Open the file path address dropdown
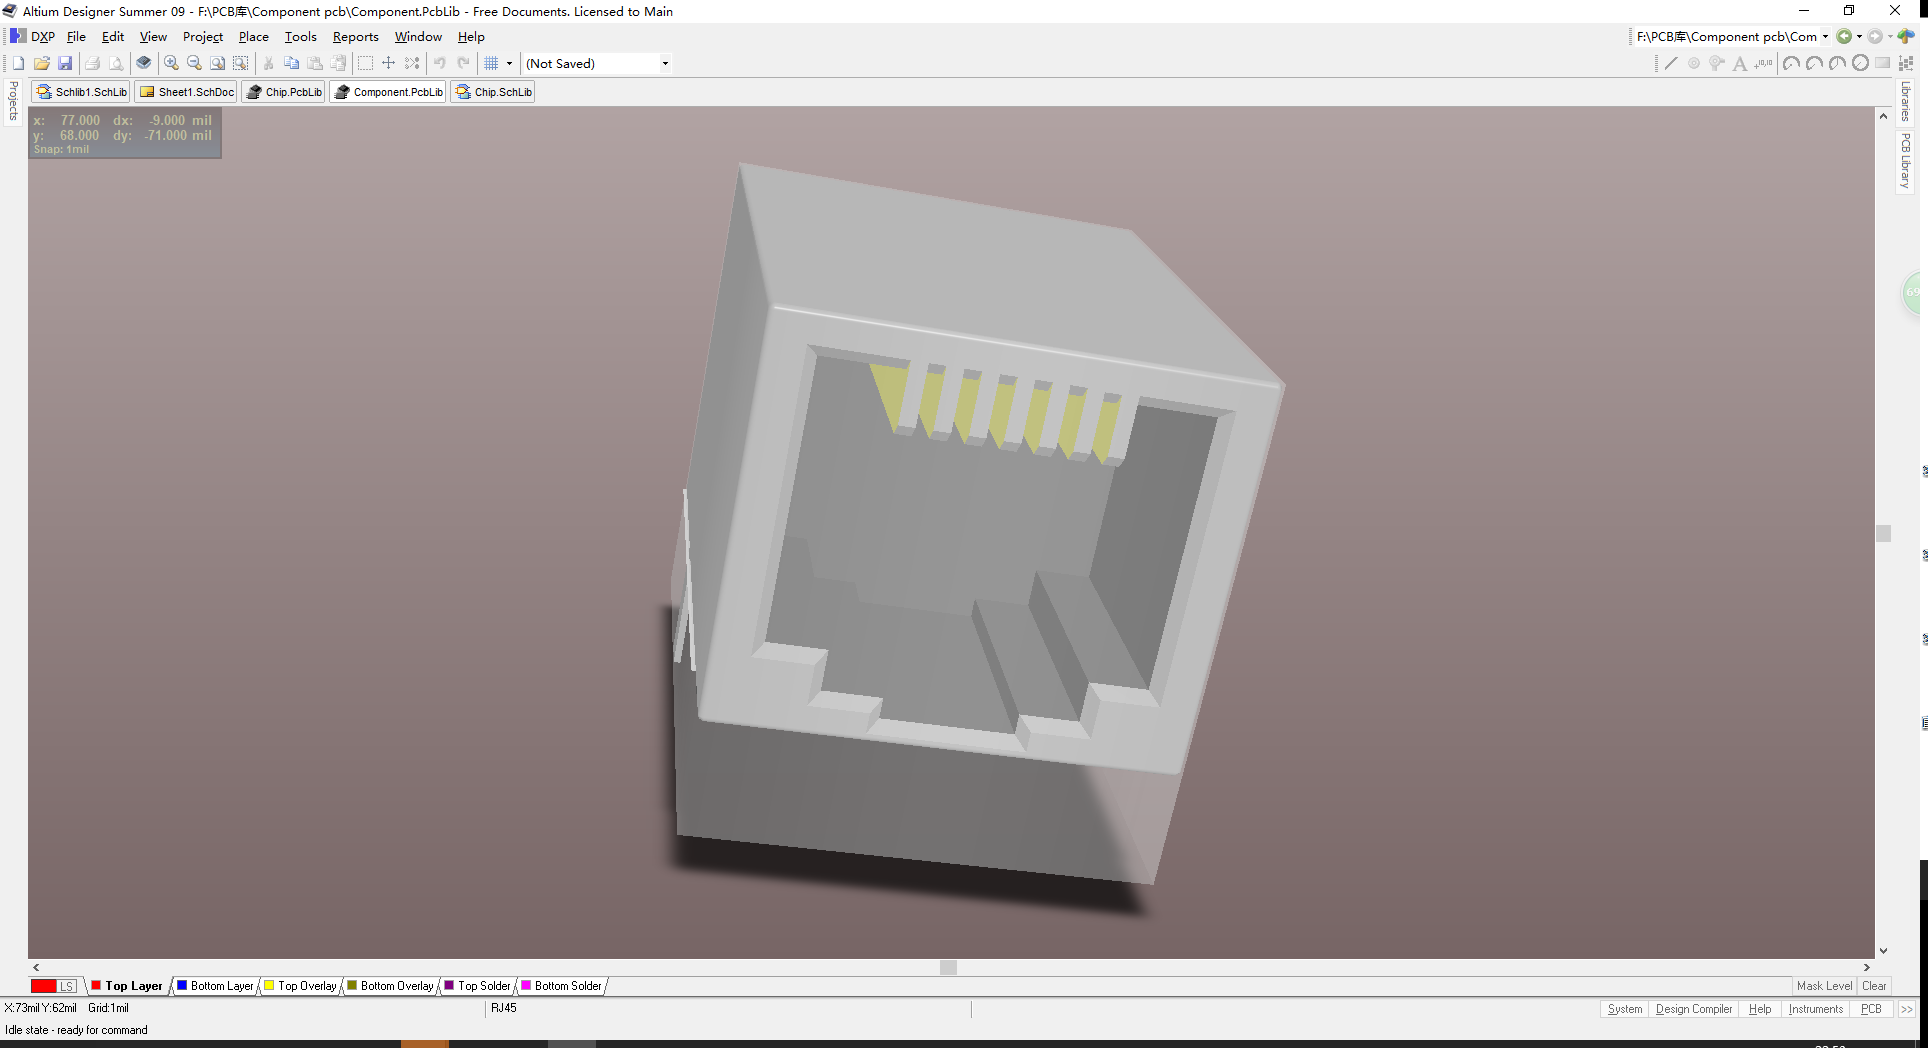 coord(1825,37)
